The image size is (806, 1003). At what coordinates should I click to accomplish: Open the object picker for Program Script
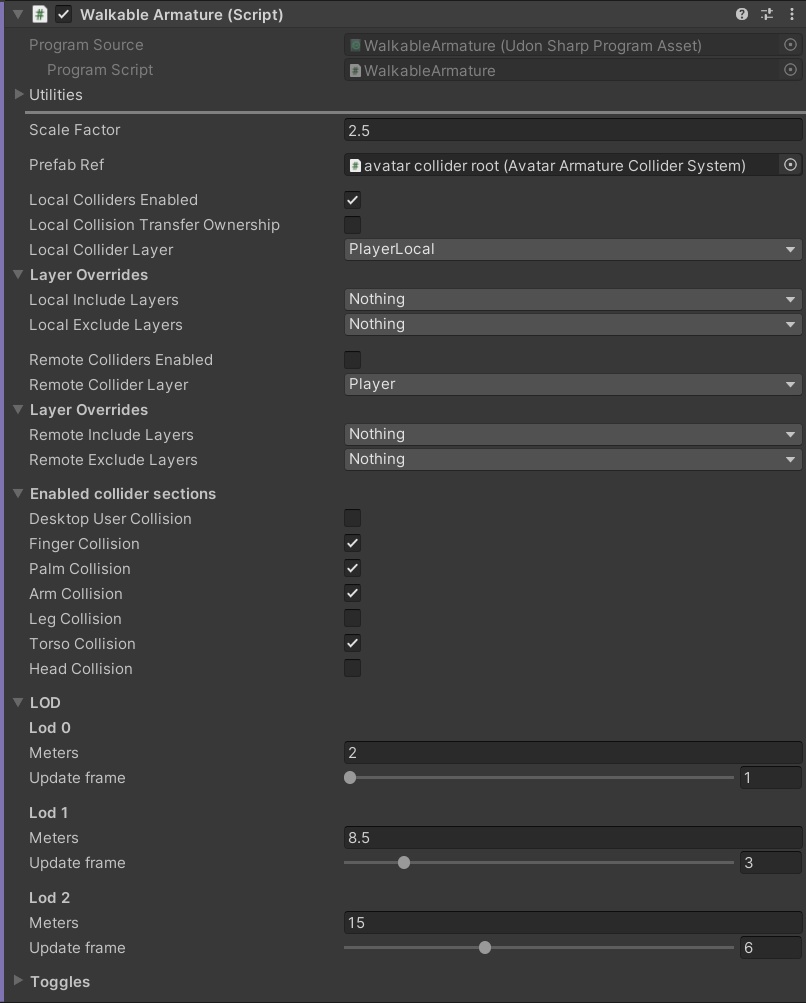[789, 70]
